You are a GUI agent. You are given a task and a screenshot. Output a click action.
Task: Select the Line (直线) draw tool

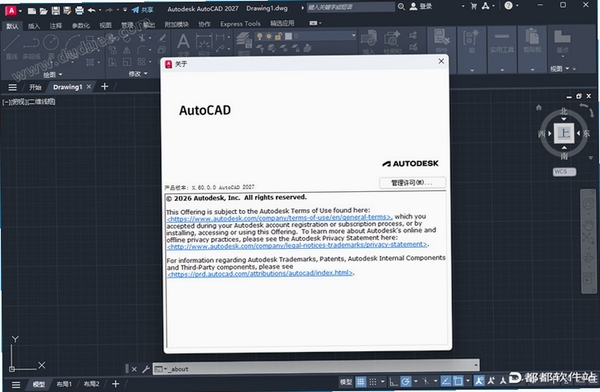coord(11,47)
